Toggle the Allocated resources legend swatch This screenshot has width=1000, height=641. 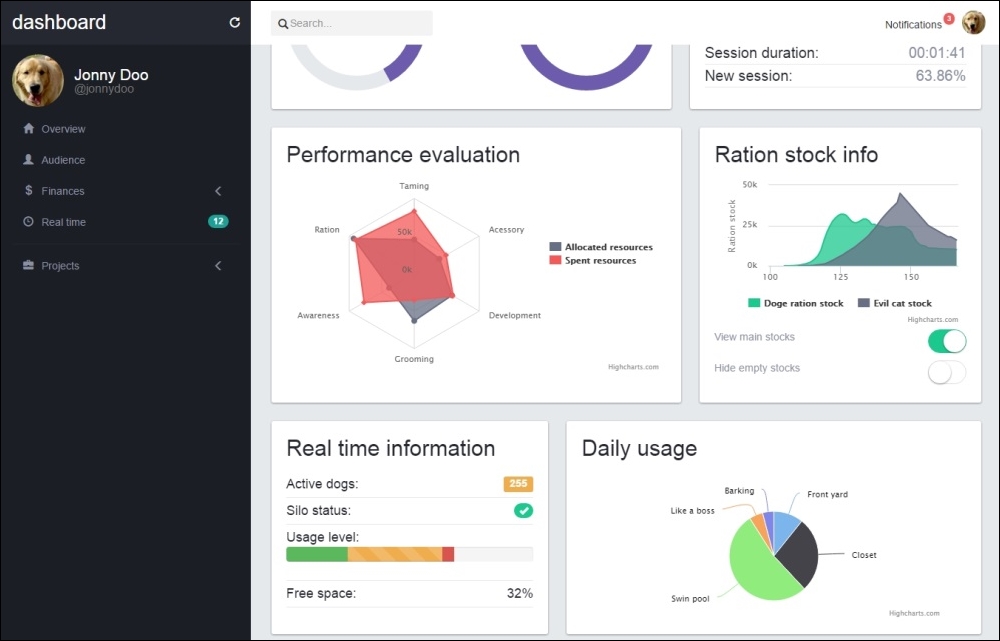(x=555, y=247)
